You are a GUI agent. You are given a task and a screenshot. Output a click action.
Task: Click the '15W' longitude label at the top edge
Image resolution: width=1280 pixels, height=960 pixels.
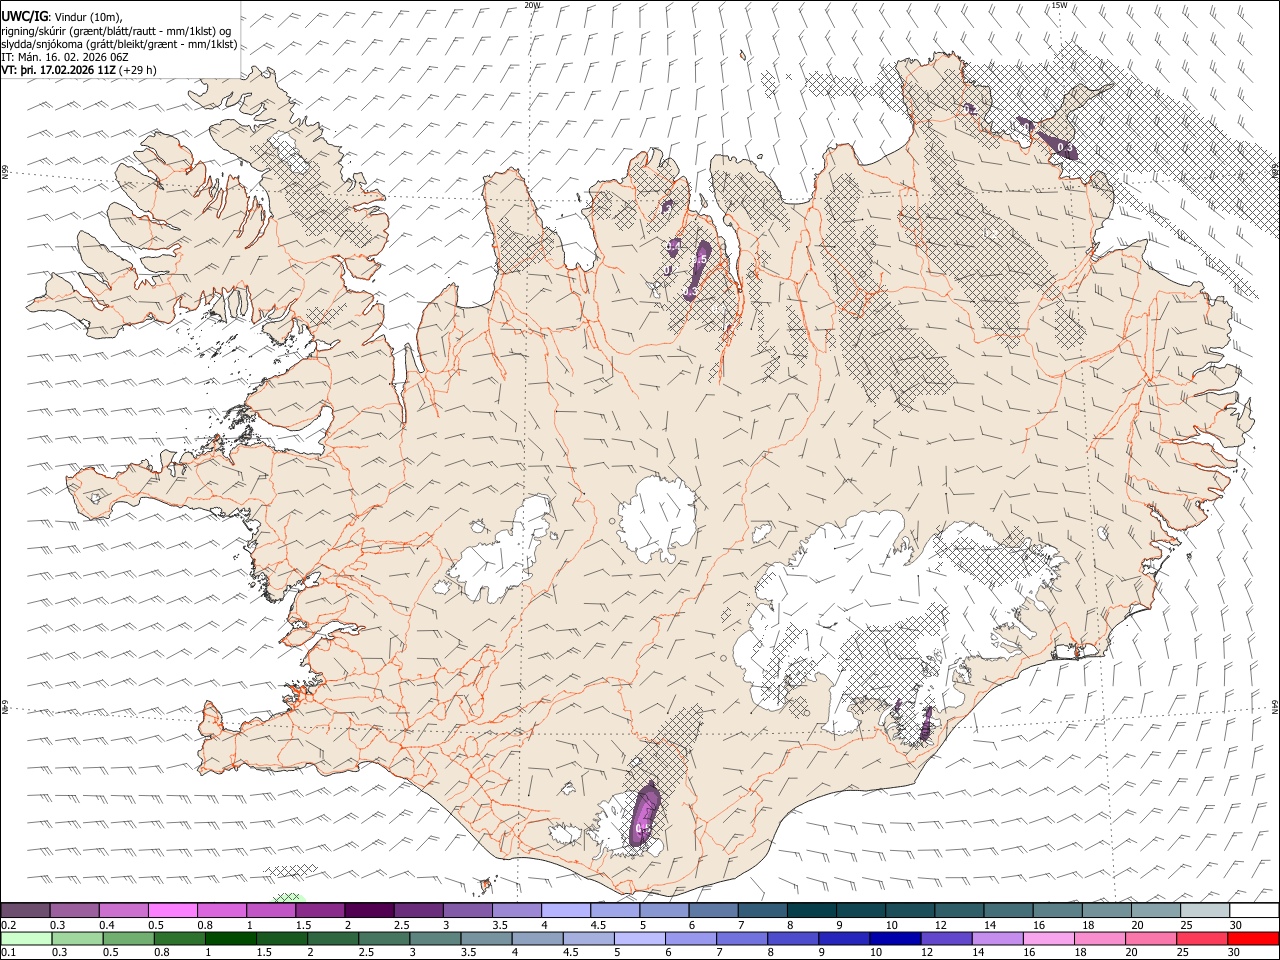(x=1059, y=5)
